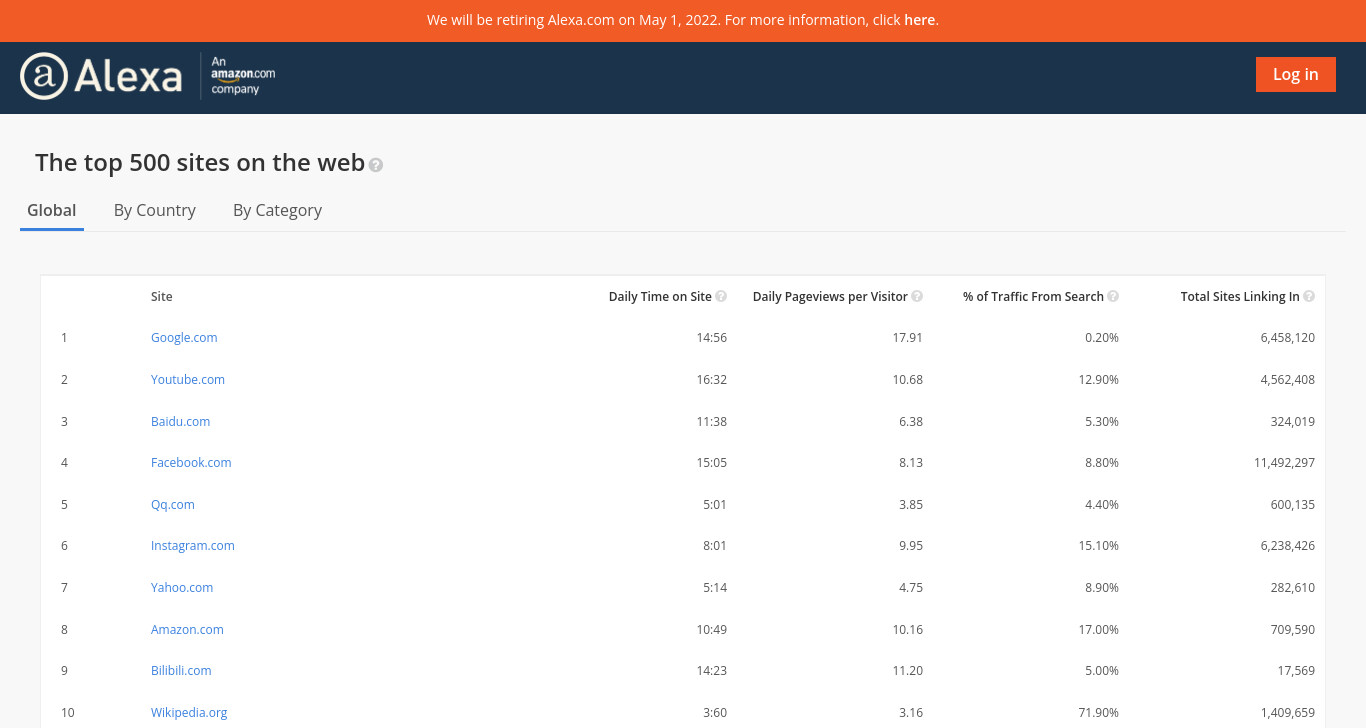The image size is (1366, 728).
Task: Open the Qq.com link
Action: click(x=173, y=505)
